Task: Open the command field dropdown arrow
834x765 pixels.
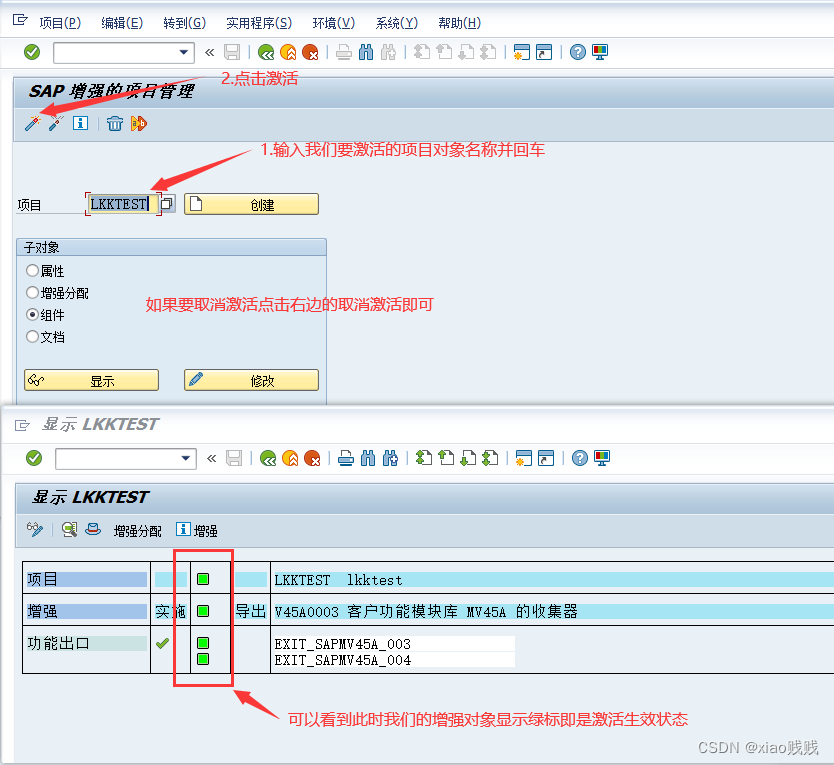Action: point(185,51)
